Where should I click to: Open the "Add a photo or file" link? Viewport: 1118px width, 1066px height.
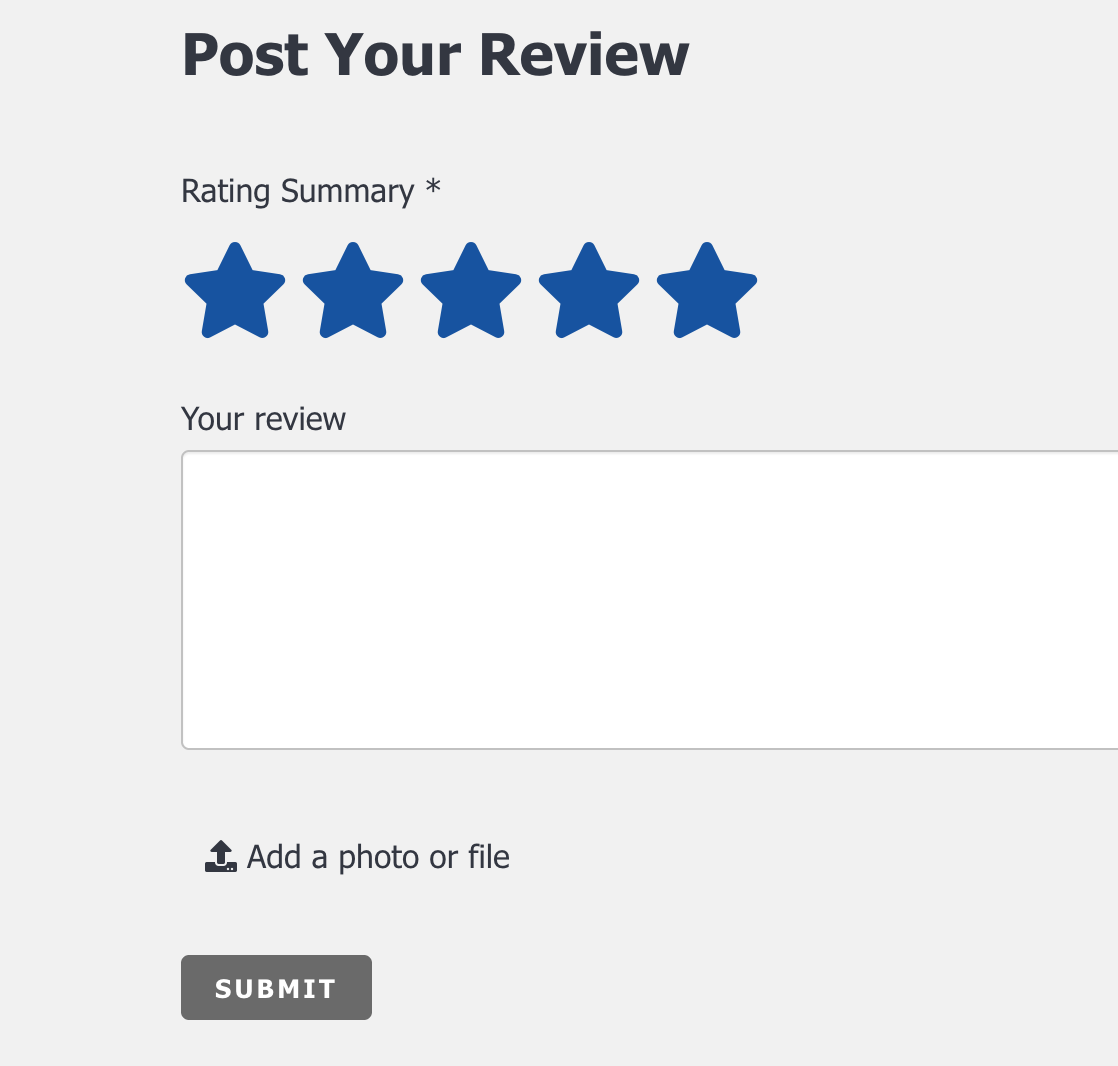378,857
